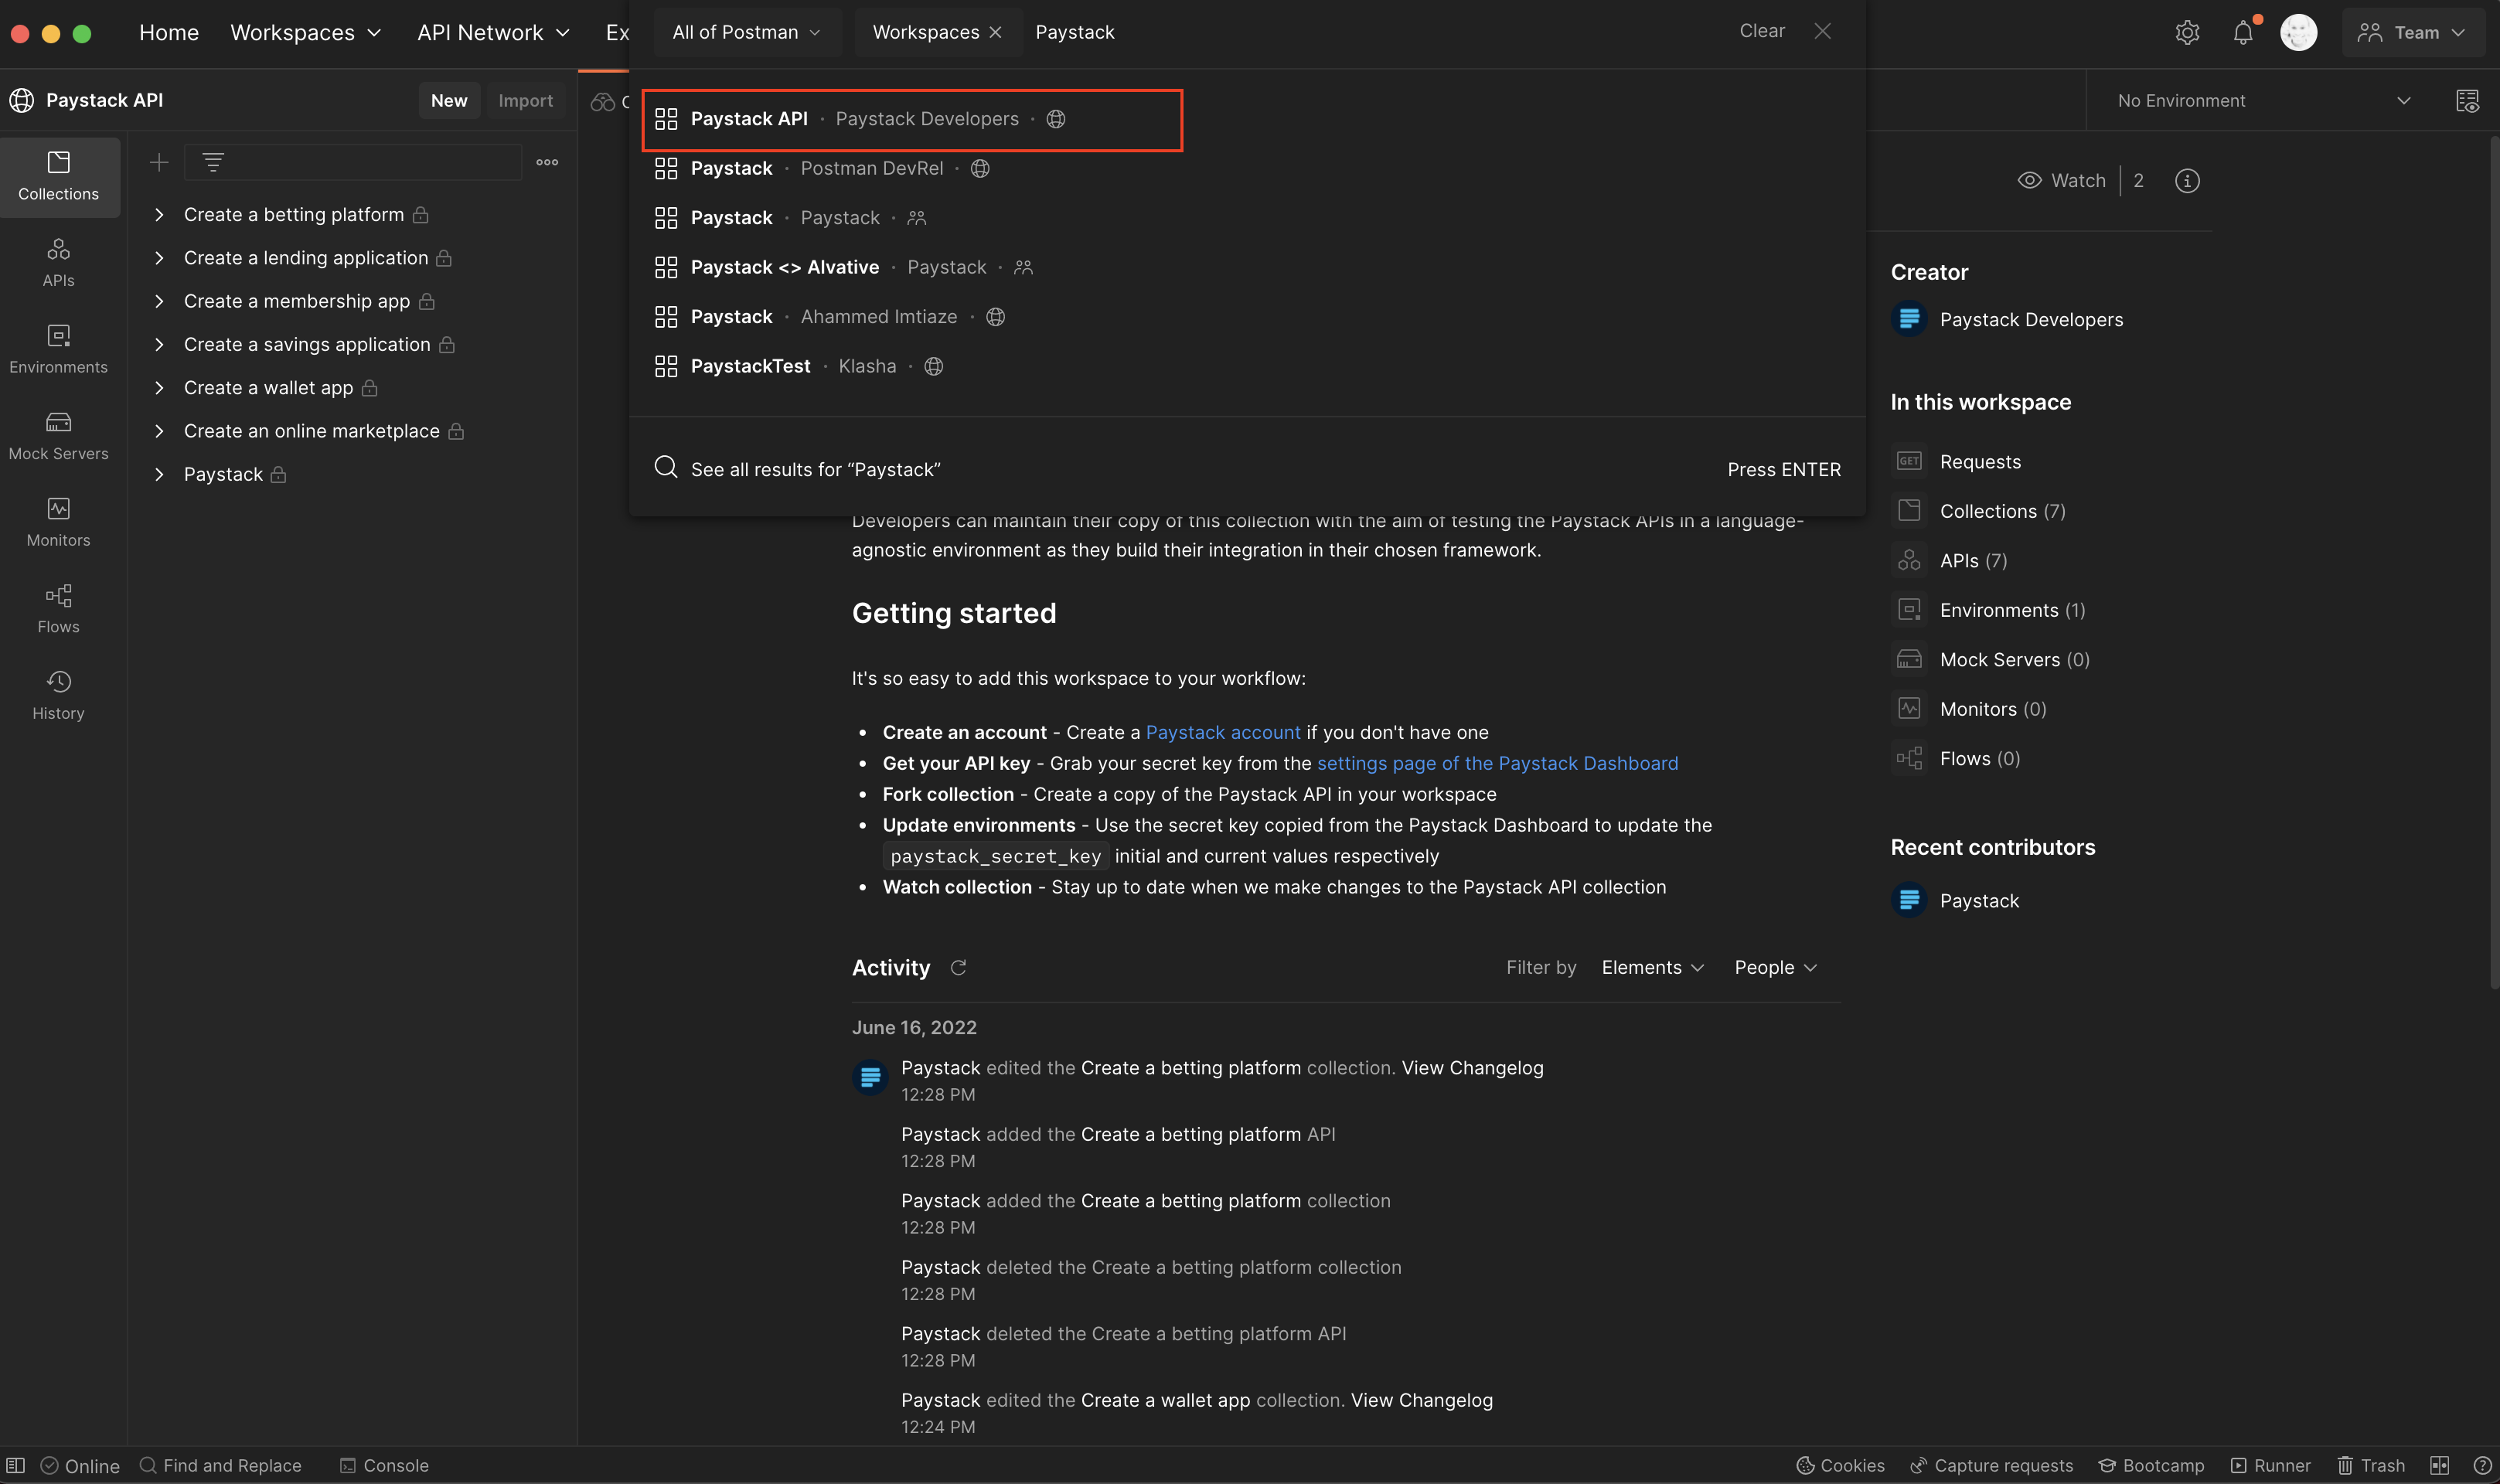The width and height of the screenshot is (2500, 1484).
Task: Click the New button
Action: [x=449, y=101]
